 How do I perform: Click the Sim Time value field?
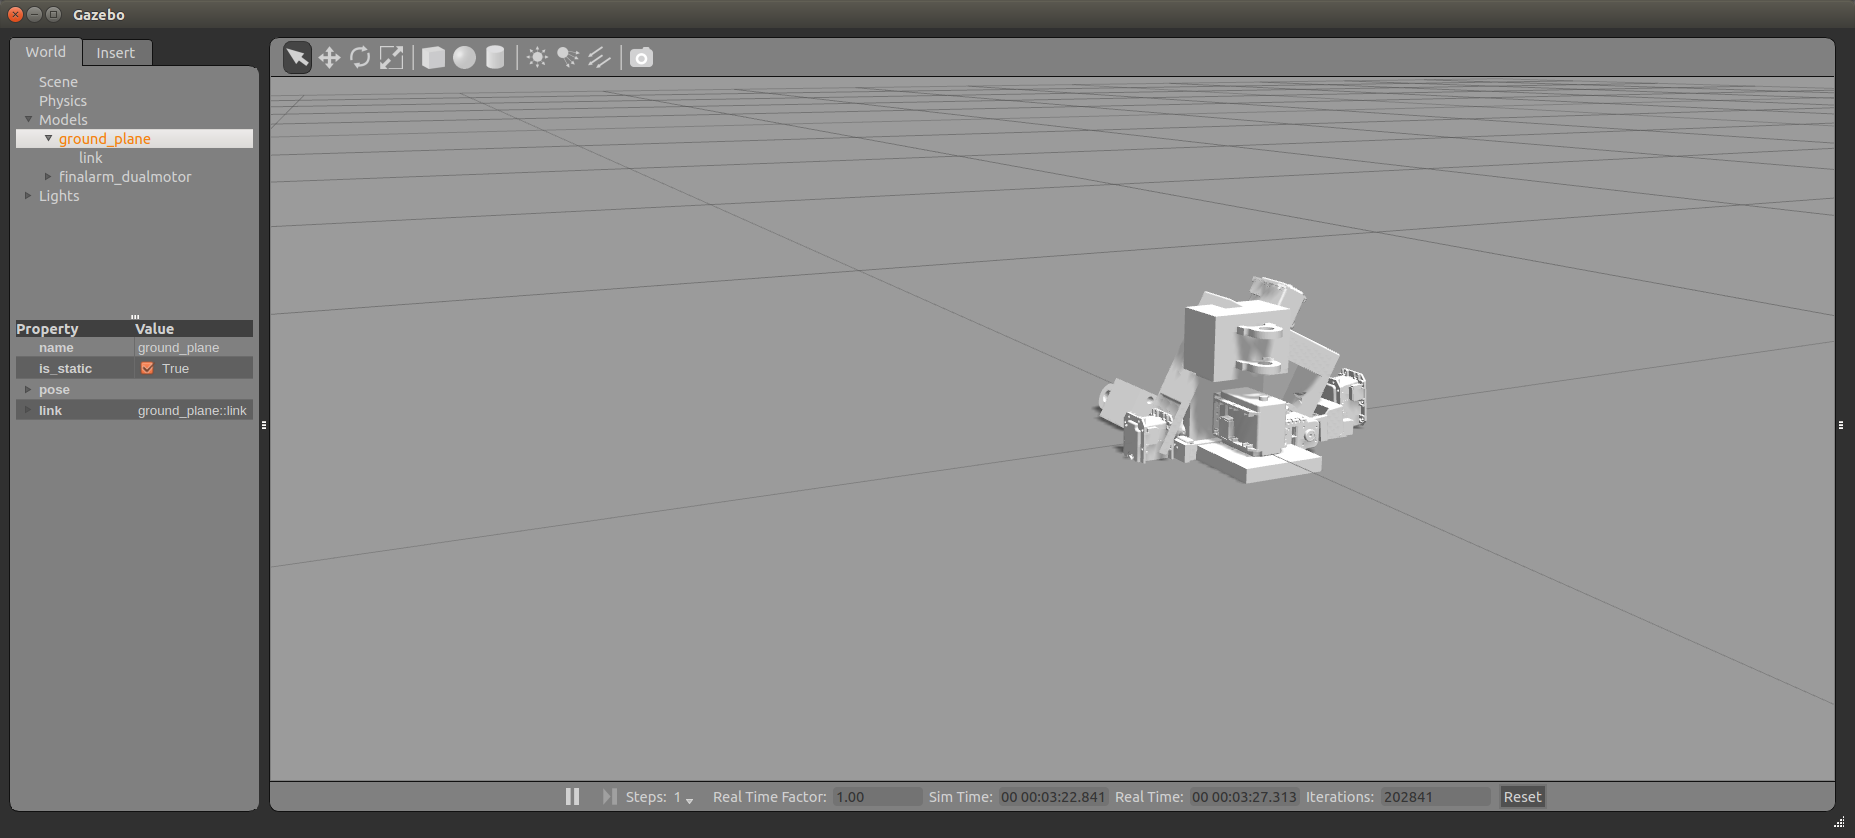[x=1053, y=797]
